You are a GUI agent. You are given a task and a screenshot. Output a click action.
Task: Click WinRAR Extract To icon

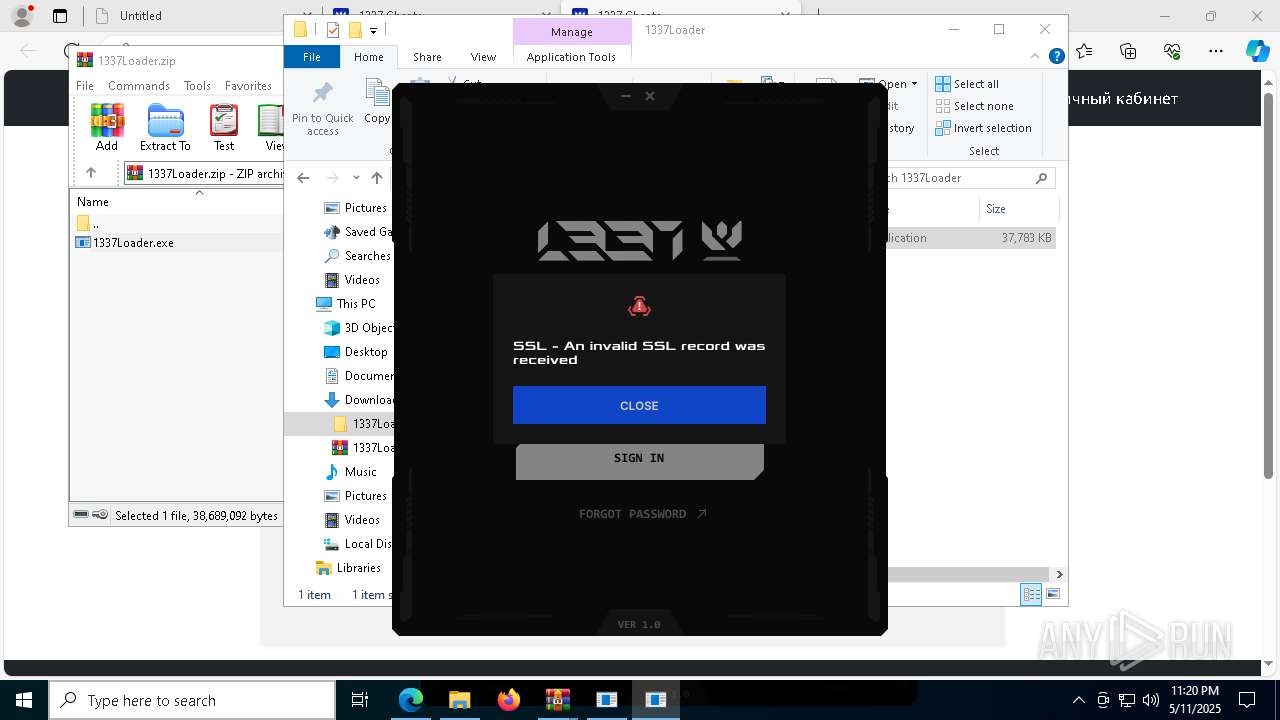pos(165,128)
